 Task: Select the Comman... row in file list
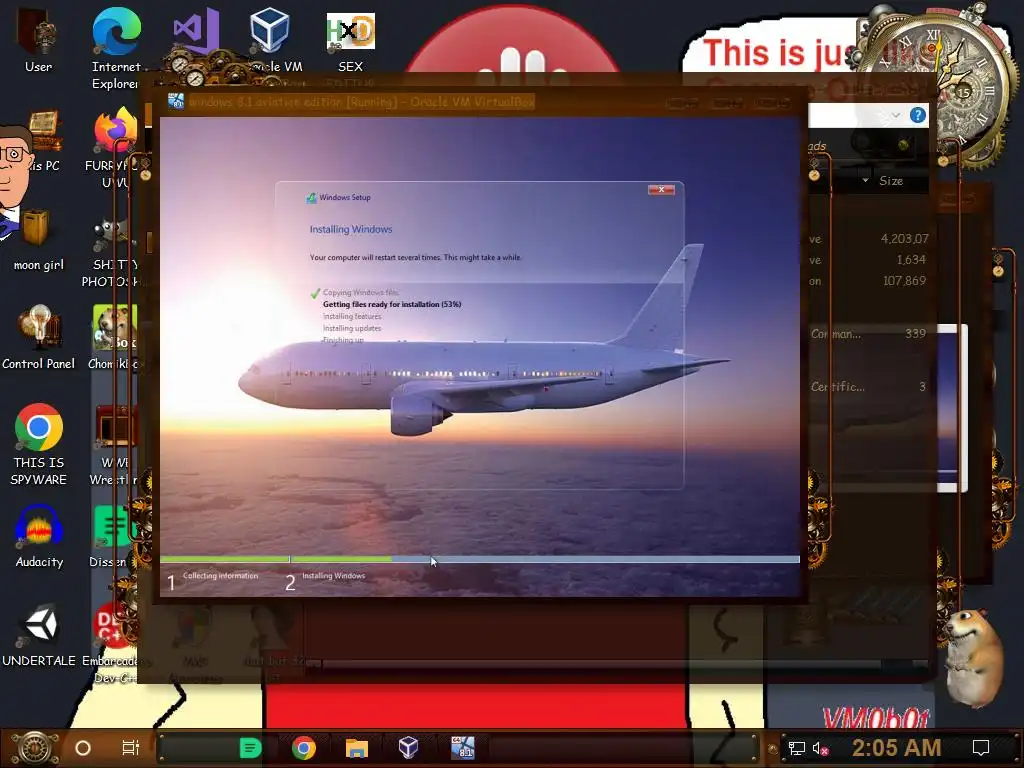(x=869, y=334)
